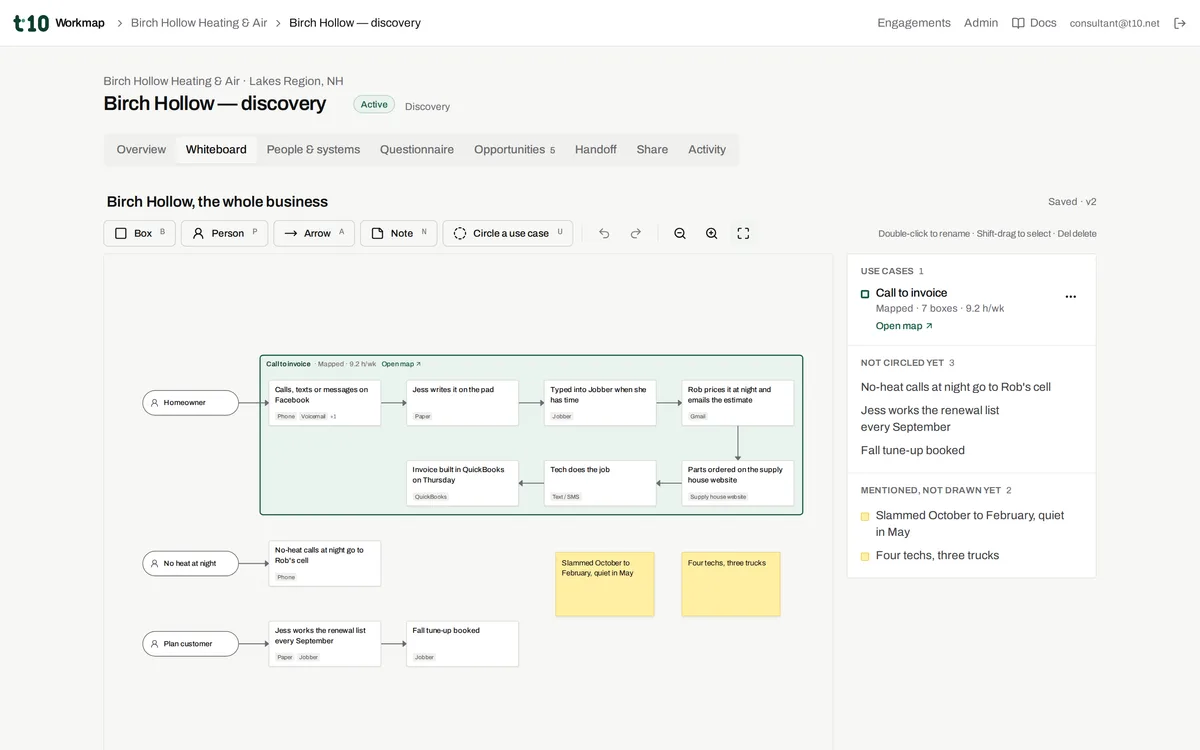Click the '+1' tag on the Facebook box
The image size is (1200, 750).
[333, 416]
